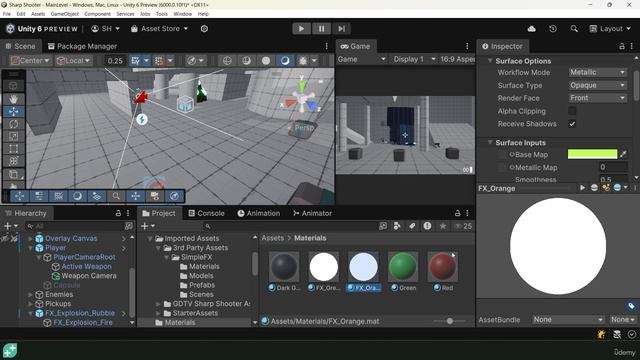Click the Step frame button
Image resolution: width=640 pixels, height=360 pixels.
341,29
